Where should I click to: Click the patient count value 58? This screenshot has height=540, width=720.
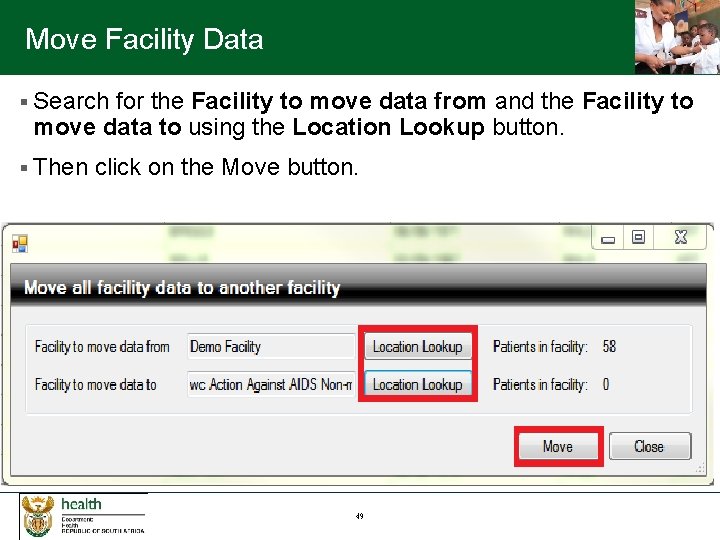tap(609, 347)
